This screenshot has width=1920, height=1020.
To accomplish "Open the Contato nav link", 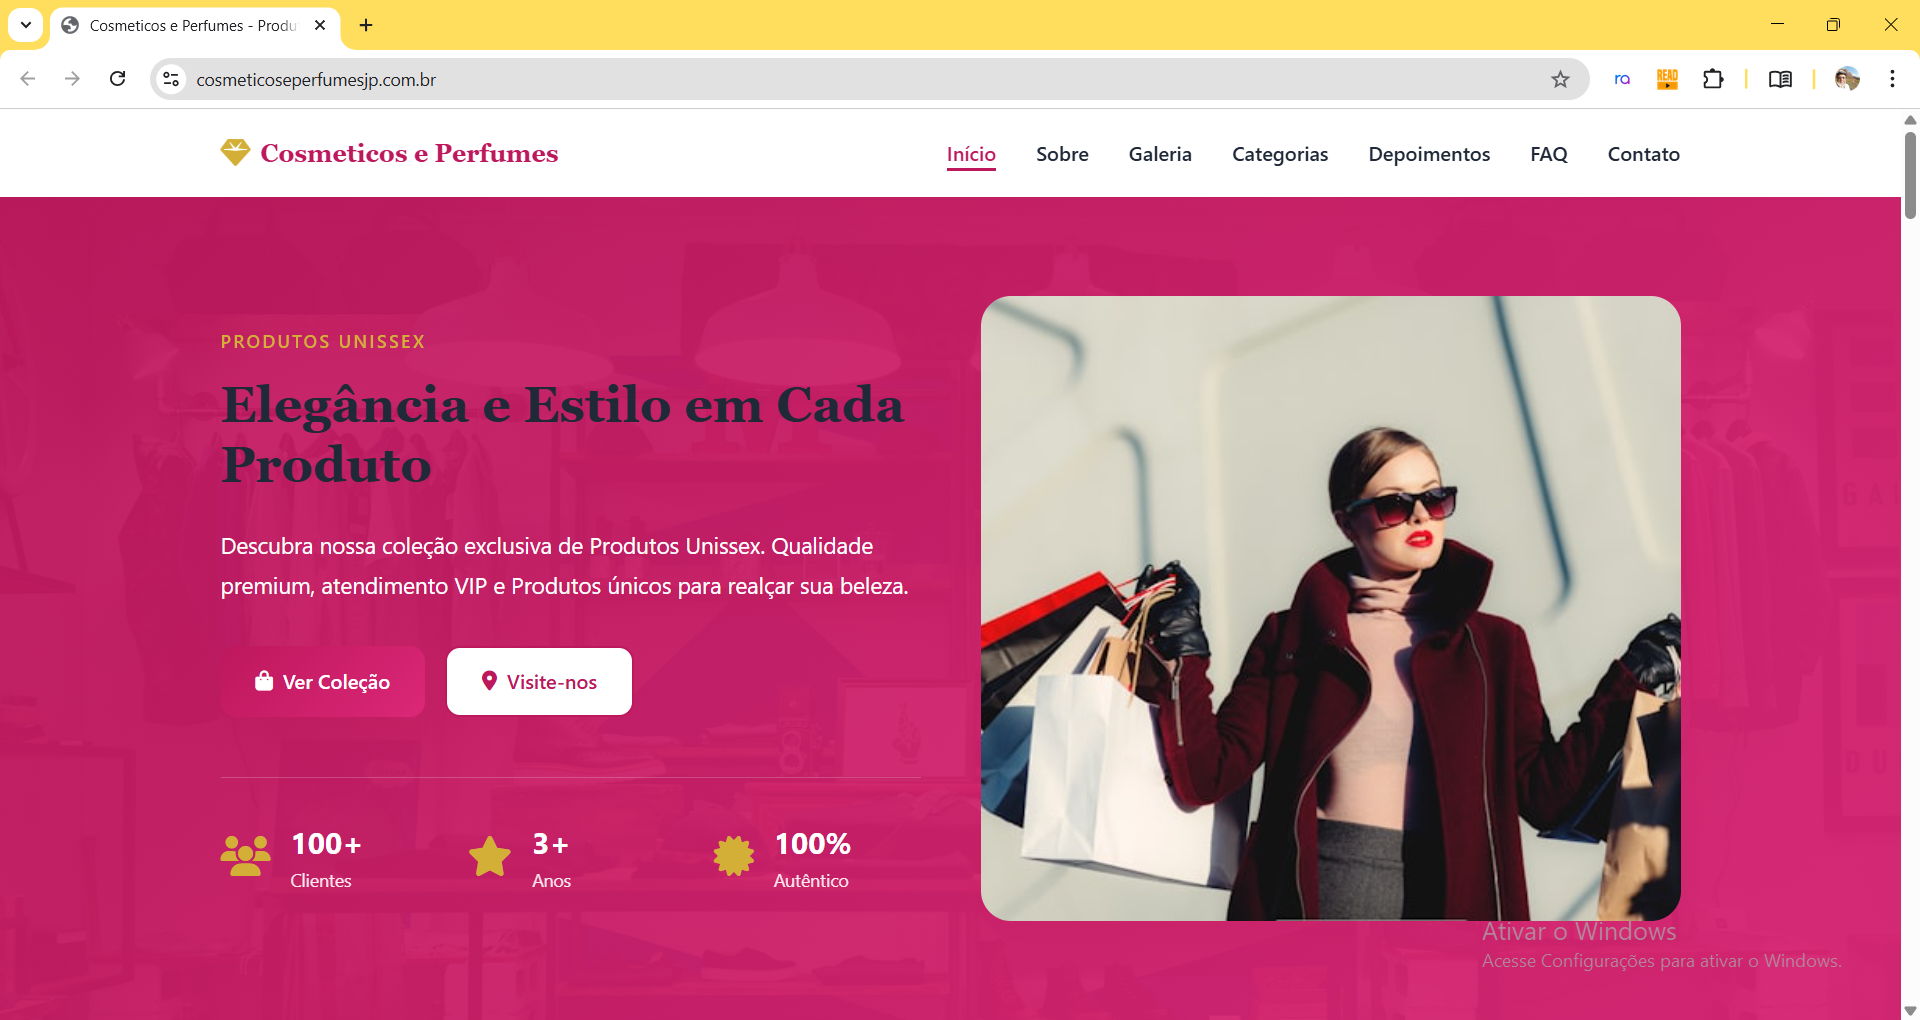I will 1643,154.
